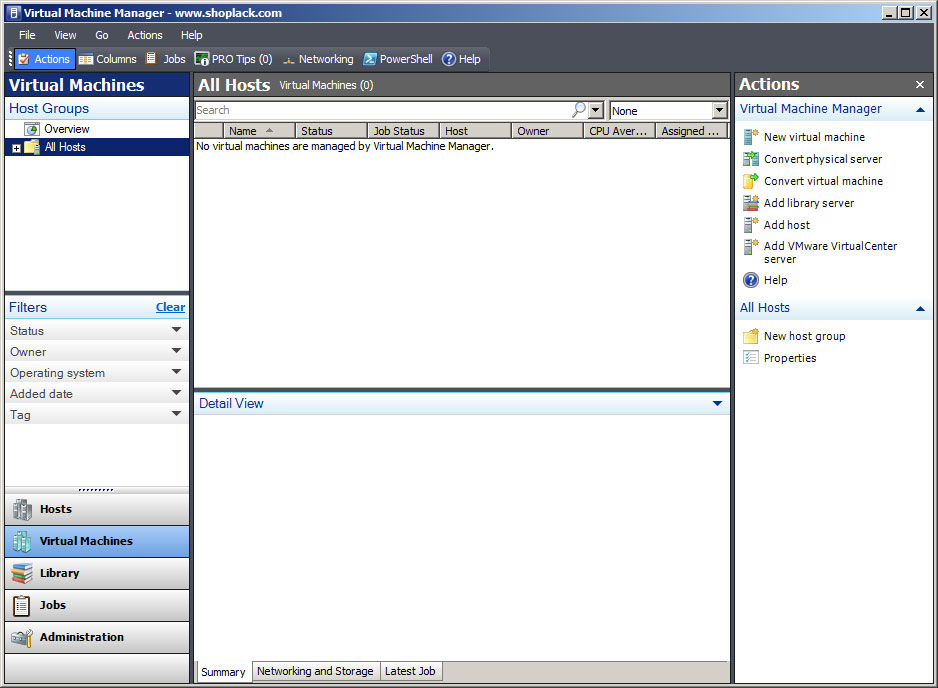
Task: Sort by the CPU Average column
Action: coord(620,130)
